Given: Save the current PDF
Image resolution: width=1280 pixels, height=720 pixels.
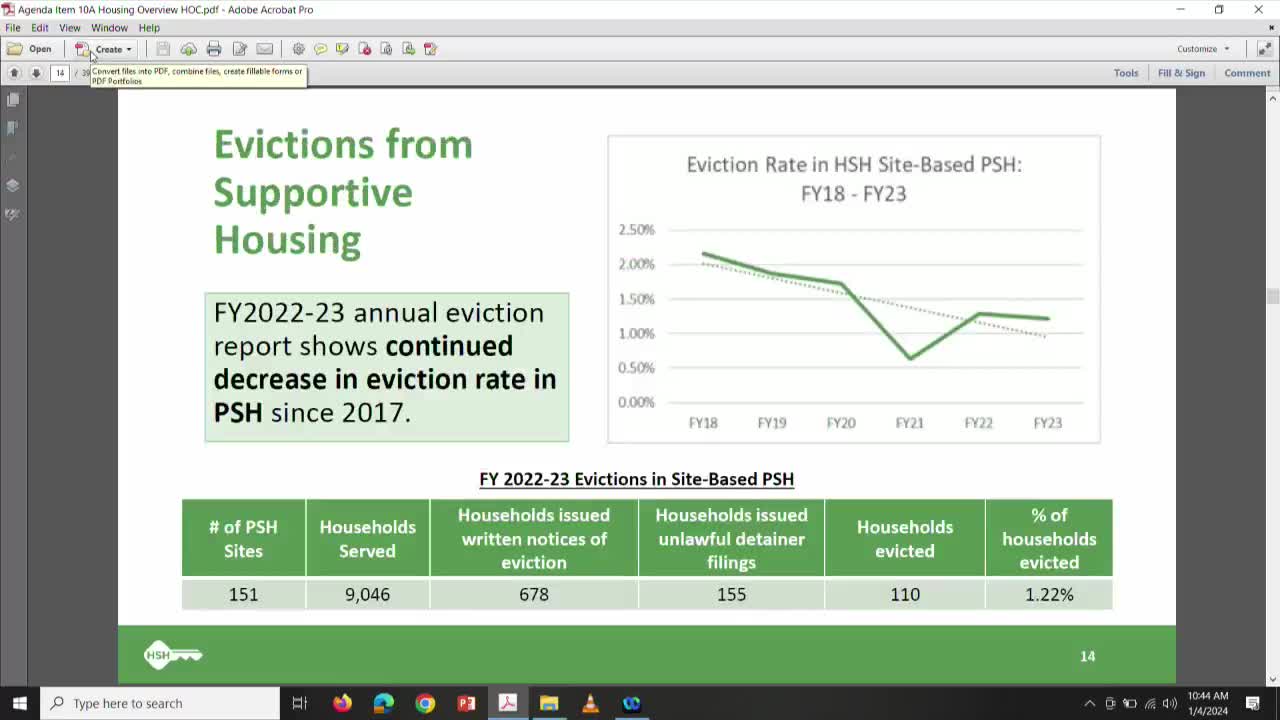Looking at the screenshot, I should click(x=162, y=48).
